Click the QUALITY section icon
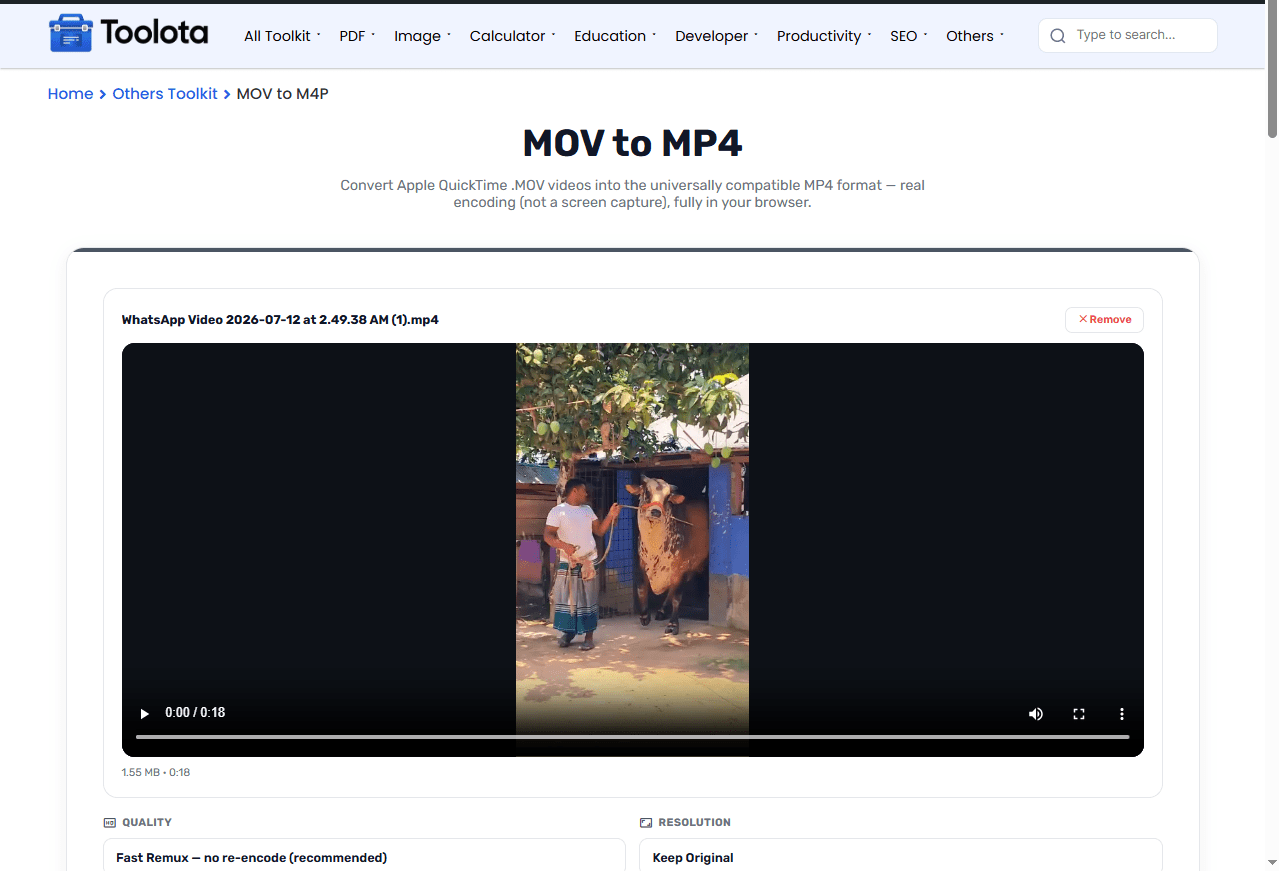 110,823
